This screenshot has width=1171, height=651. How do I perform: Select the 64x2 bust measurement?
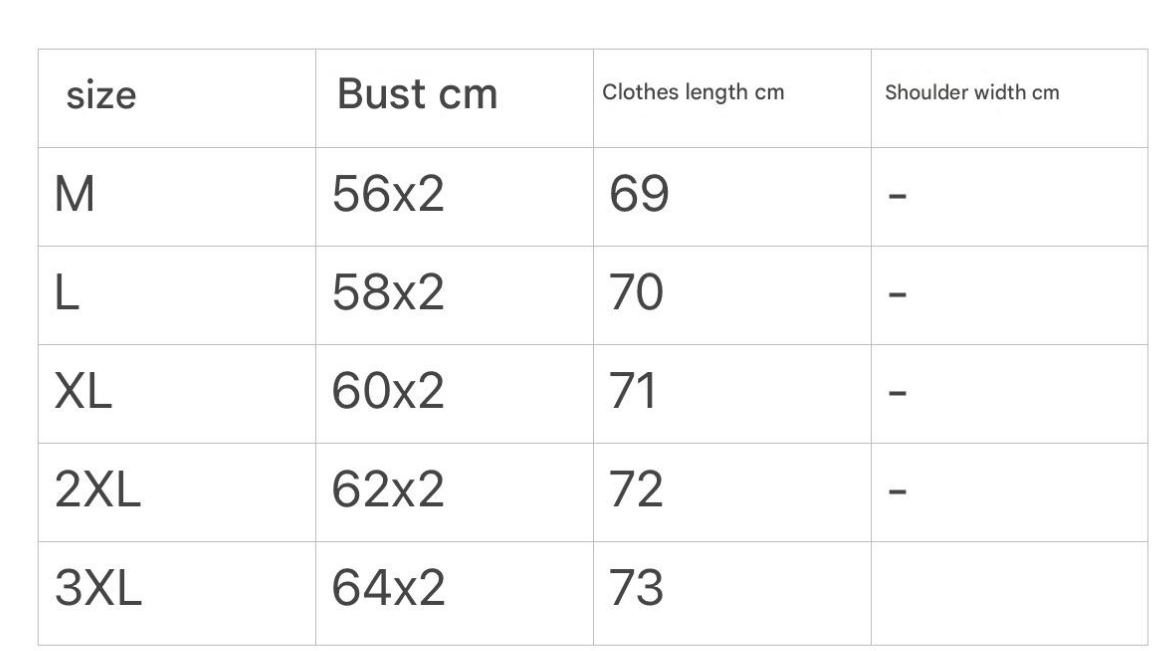click(389, 591)
